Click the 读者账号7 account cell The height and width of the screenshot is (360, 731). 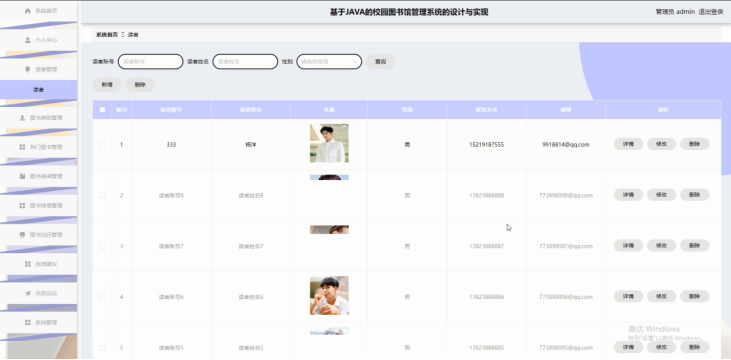(171, 246)
